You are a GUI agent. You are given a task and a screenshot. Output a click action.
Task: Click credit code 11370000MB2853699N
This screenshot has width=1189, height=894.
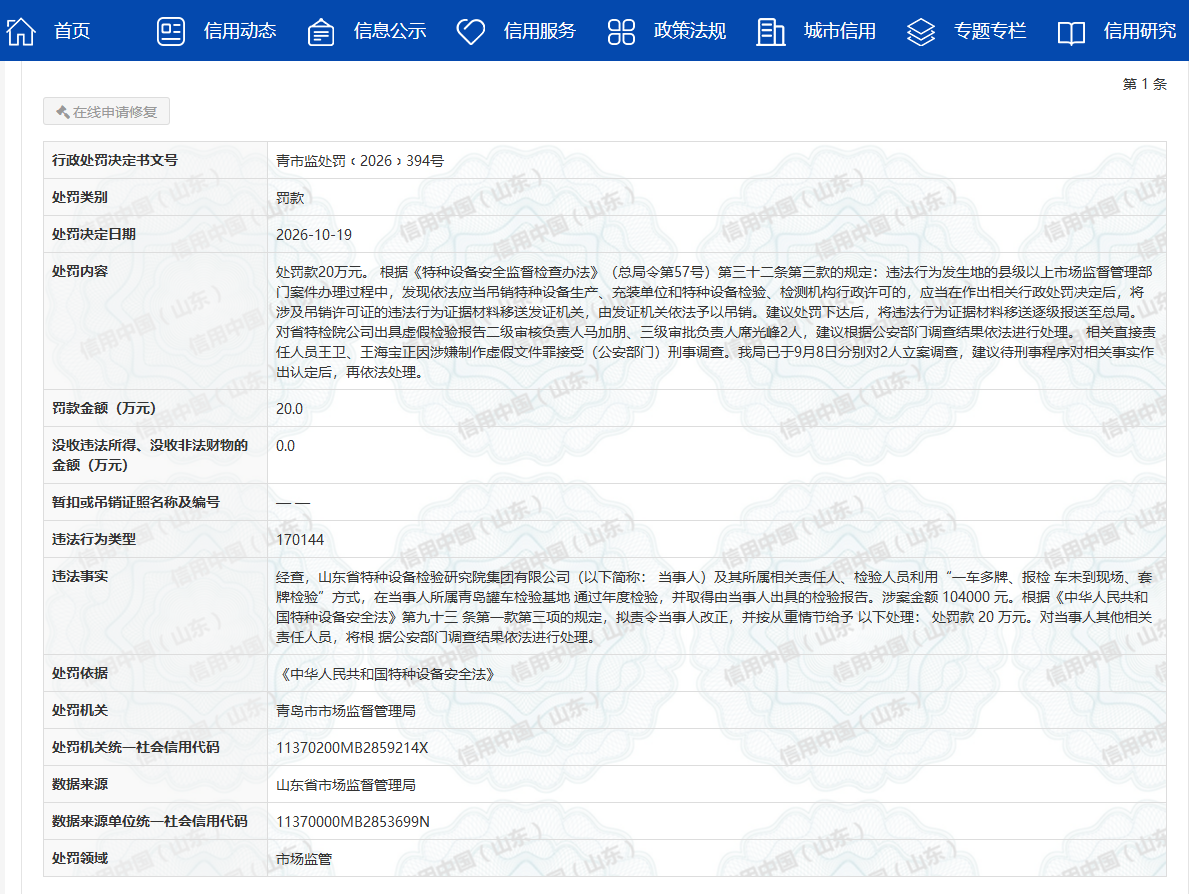tap(353, 822)
